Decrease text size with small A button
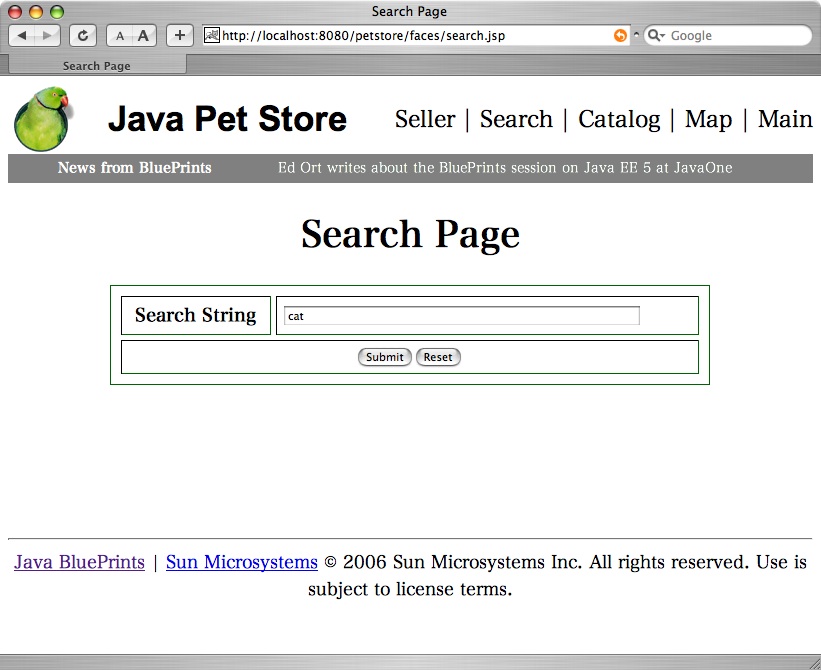Viewport: 821px width, 670px height. pyautogui.click(x=119, y=36)
